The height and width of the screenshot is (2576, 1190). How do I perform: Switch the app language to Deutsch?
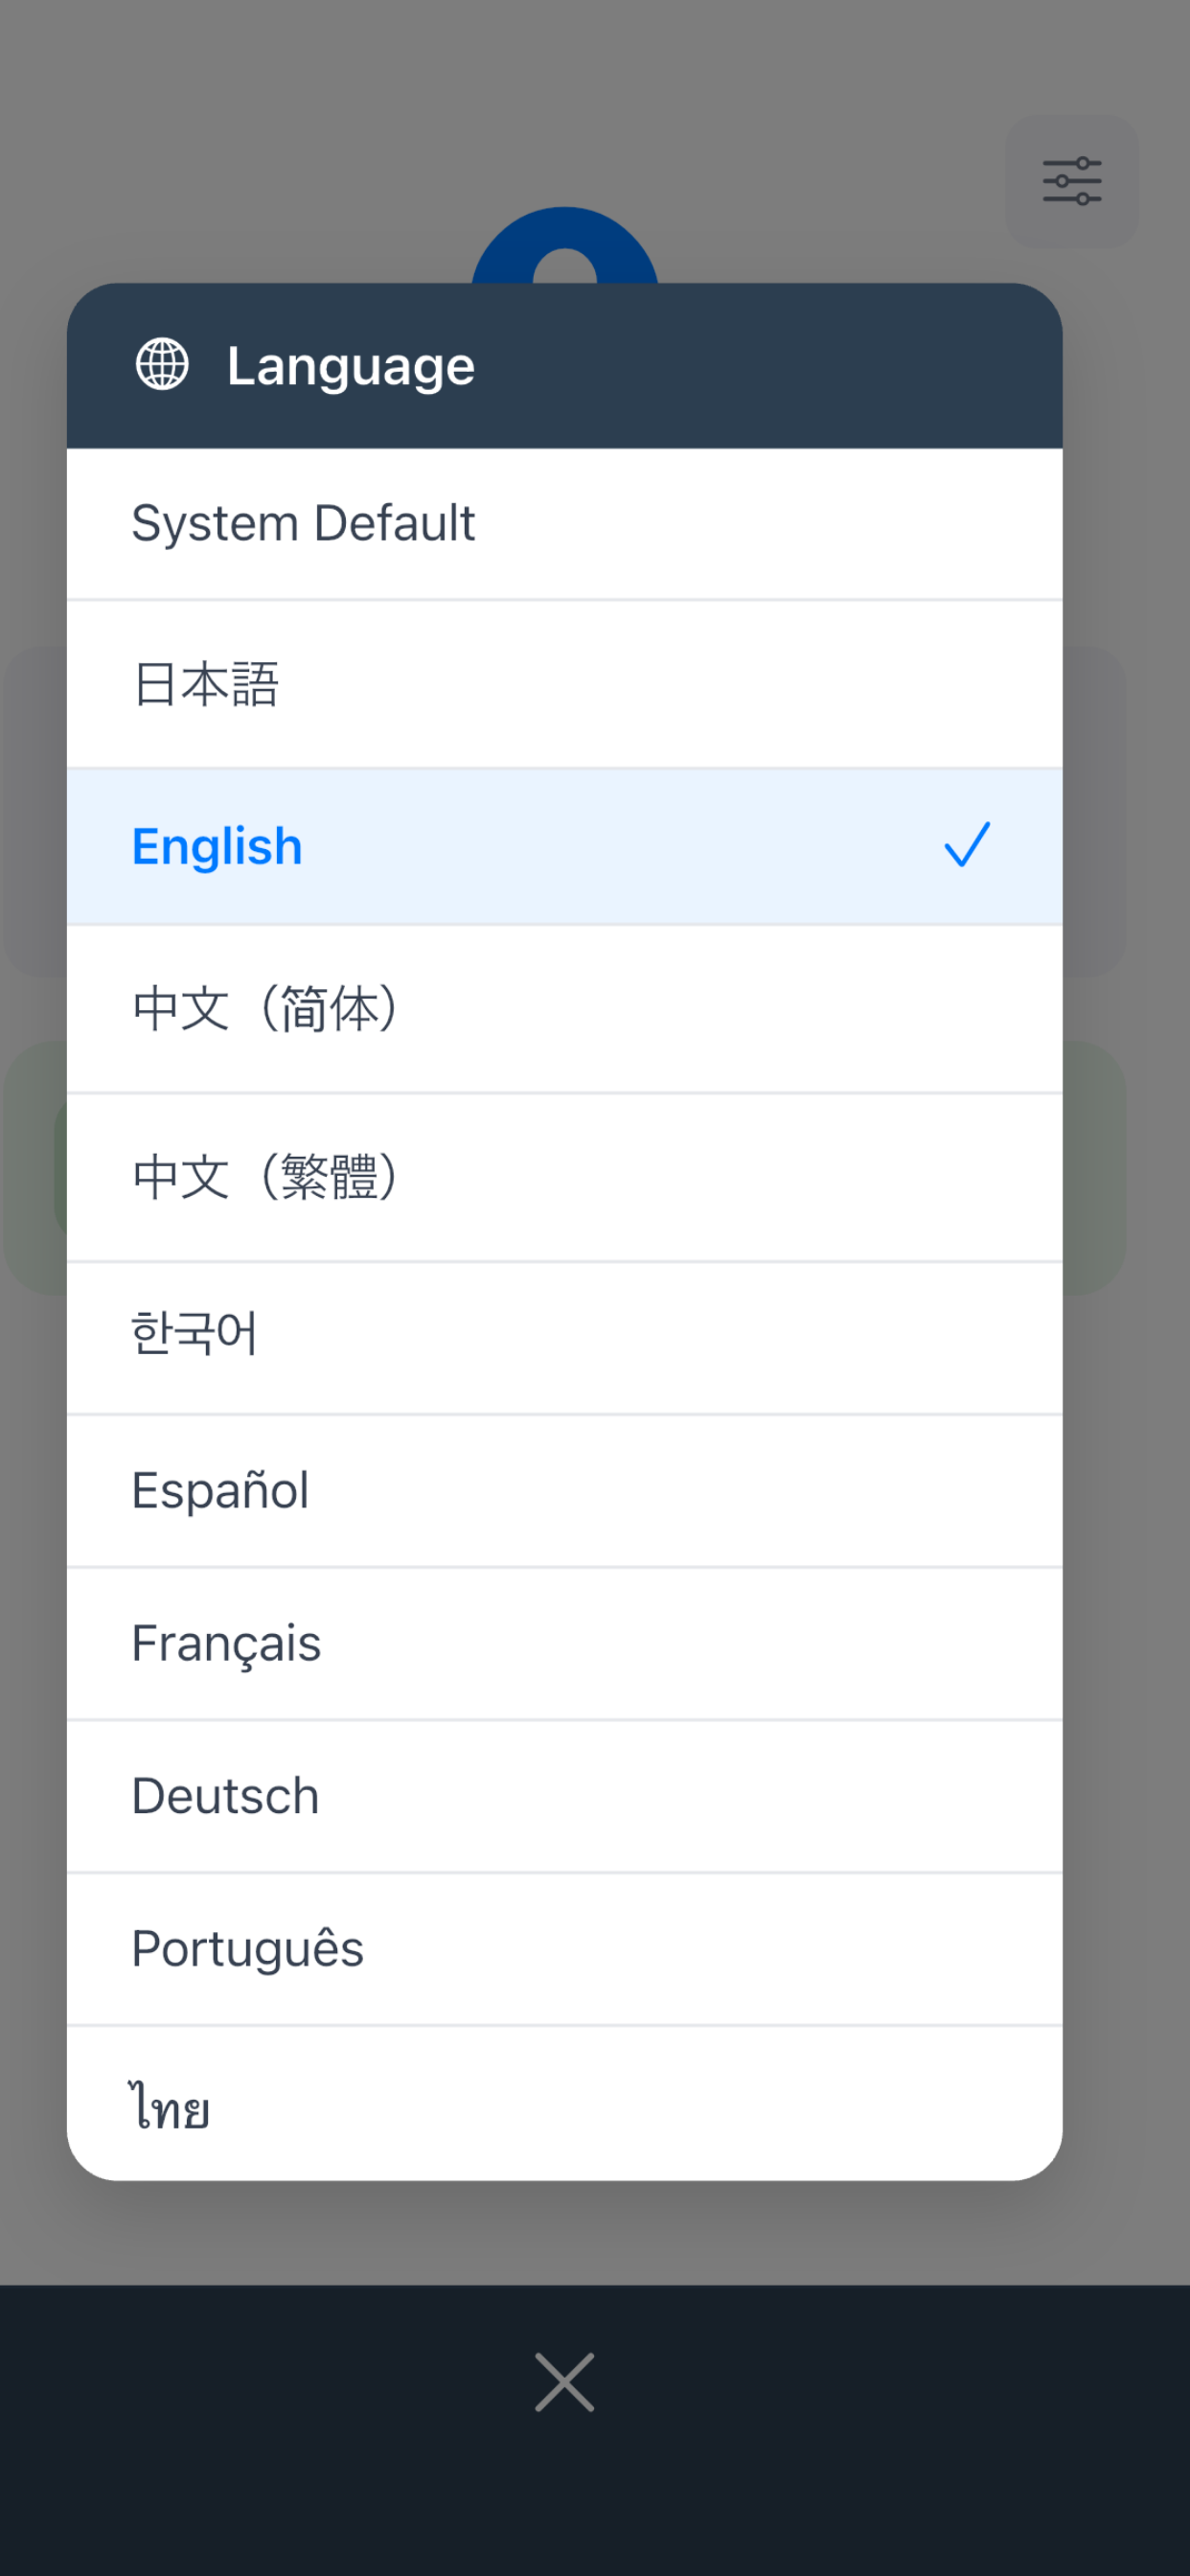pos(225,1796)
